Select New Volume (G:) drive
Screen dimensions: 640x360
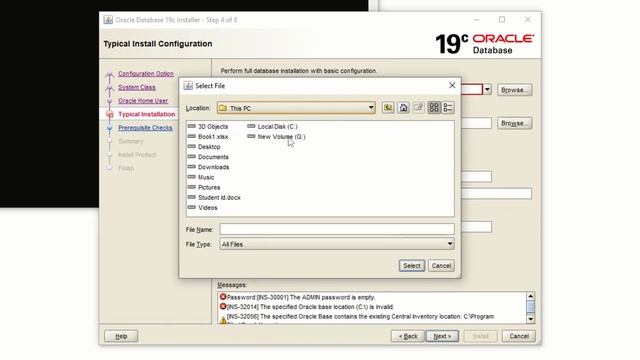[x=281, y=137]
